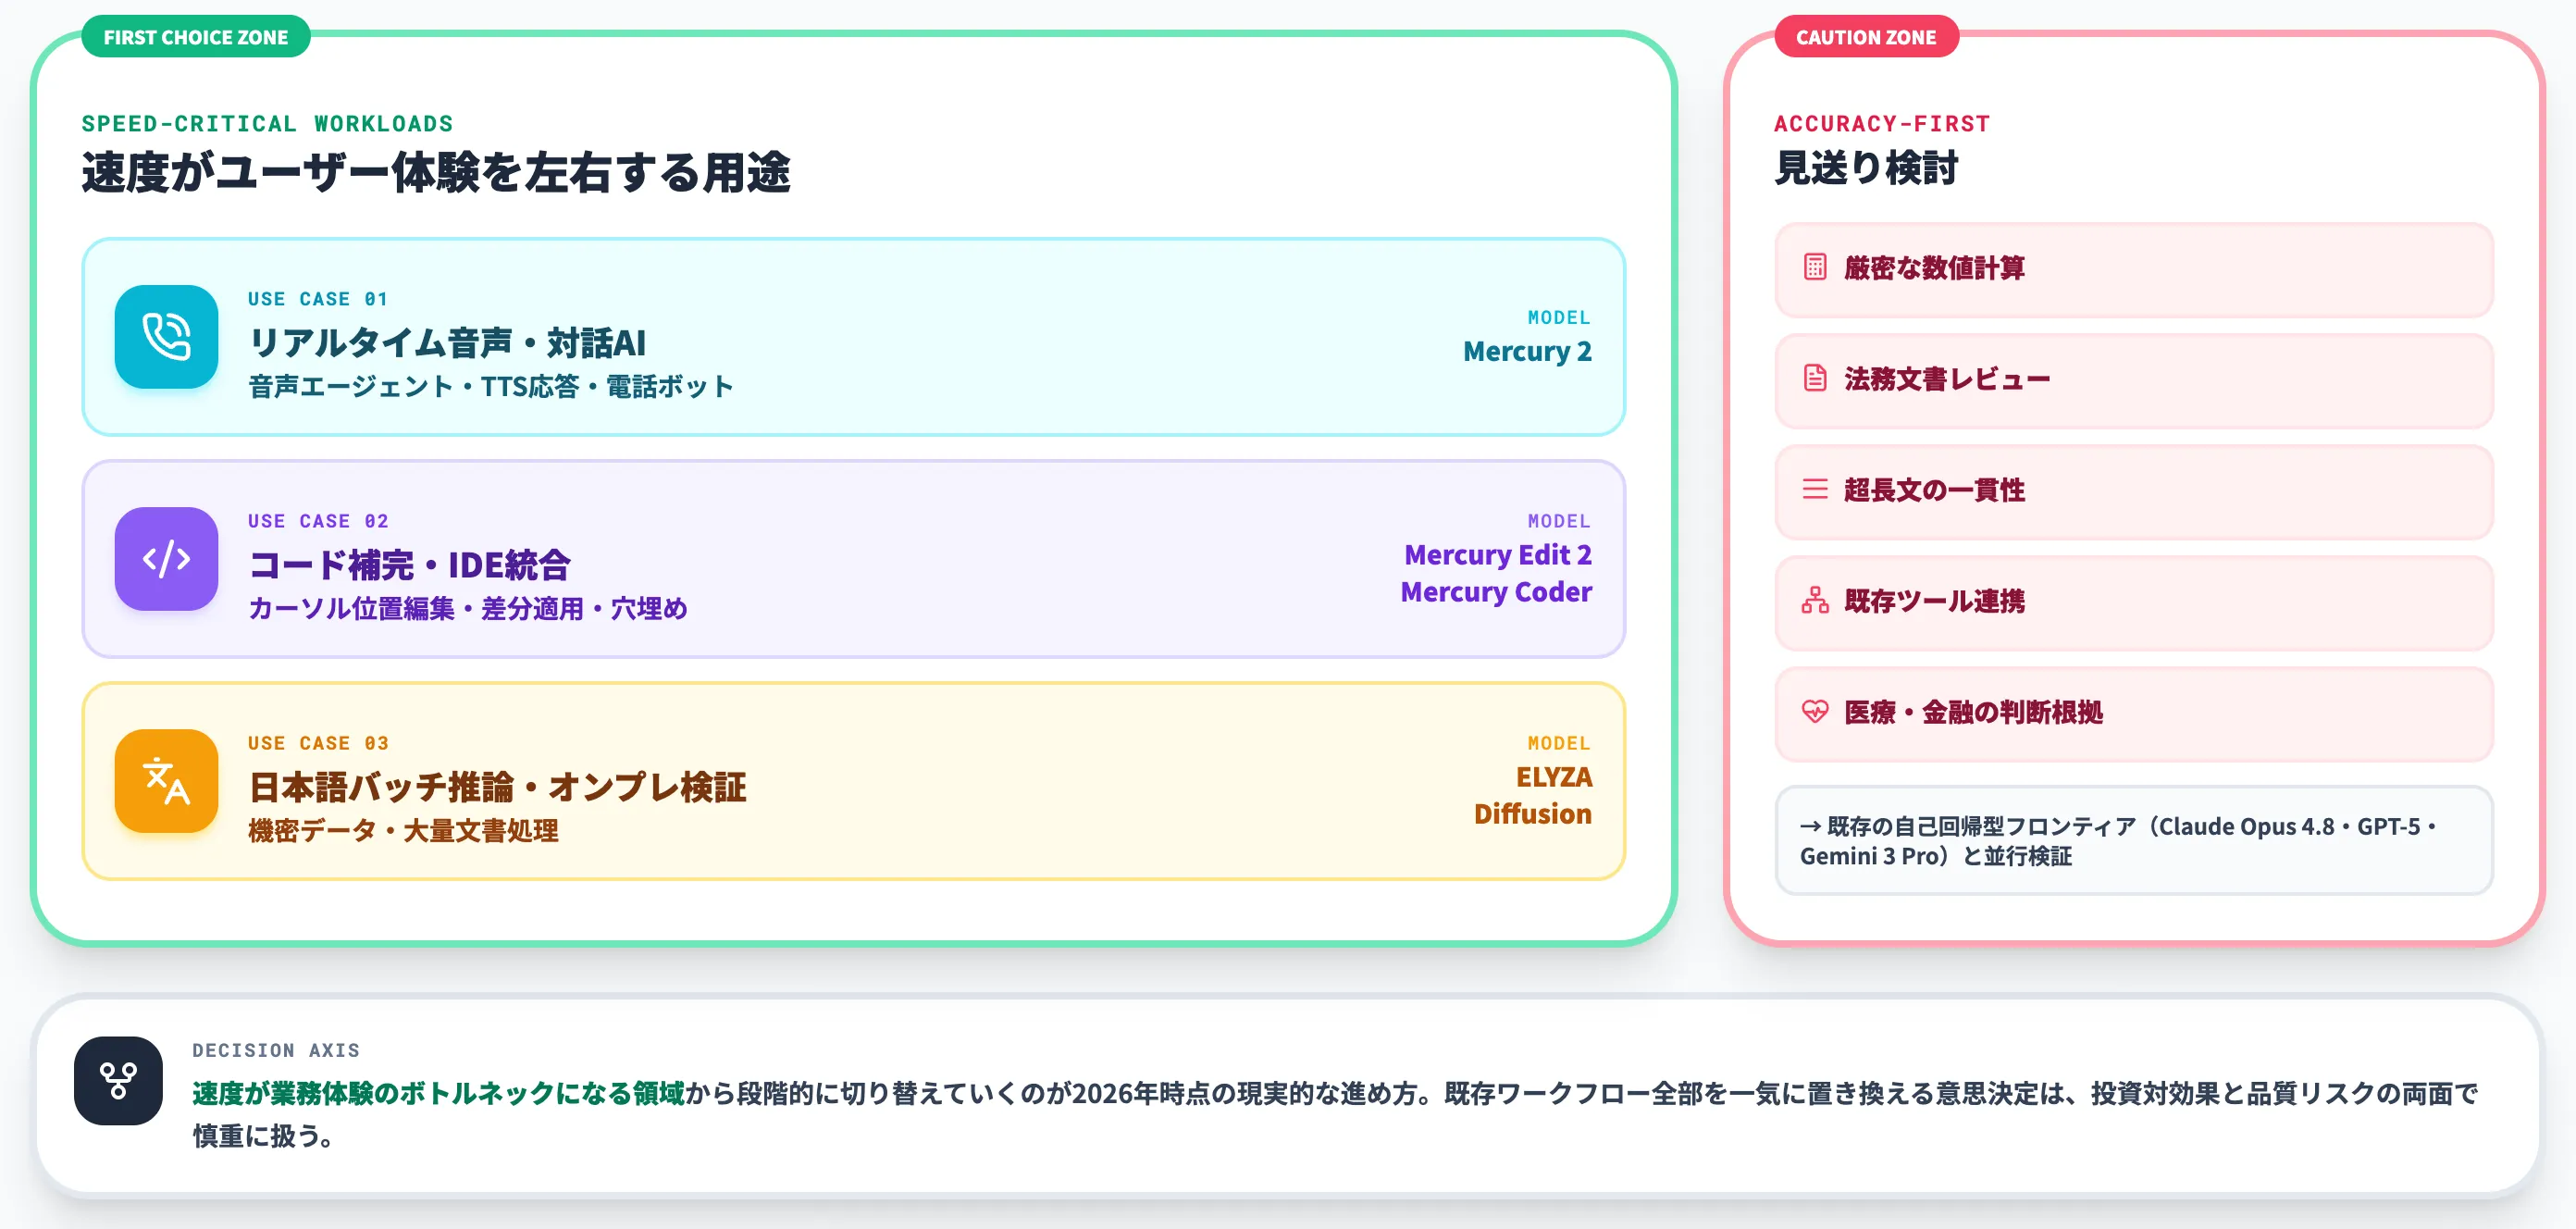Click the SPEED-CRITICAL WORKLOADS label
Screen dimensions: 2576x1229
pyautogui.click(x=267, y=124)
